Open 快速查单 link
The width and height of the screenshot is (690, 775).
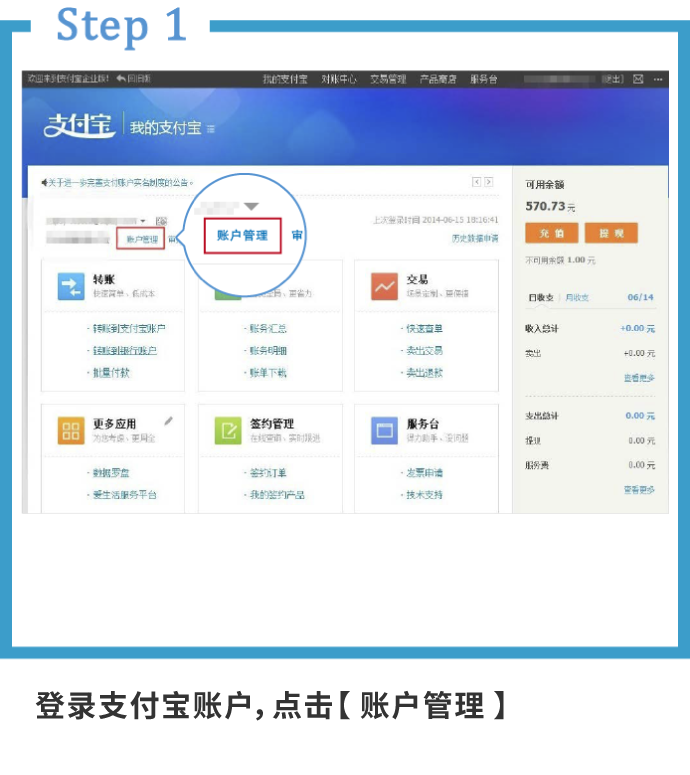[x=425, y=329]
